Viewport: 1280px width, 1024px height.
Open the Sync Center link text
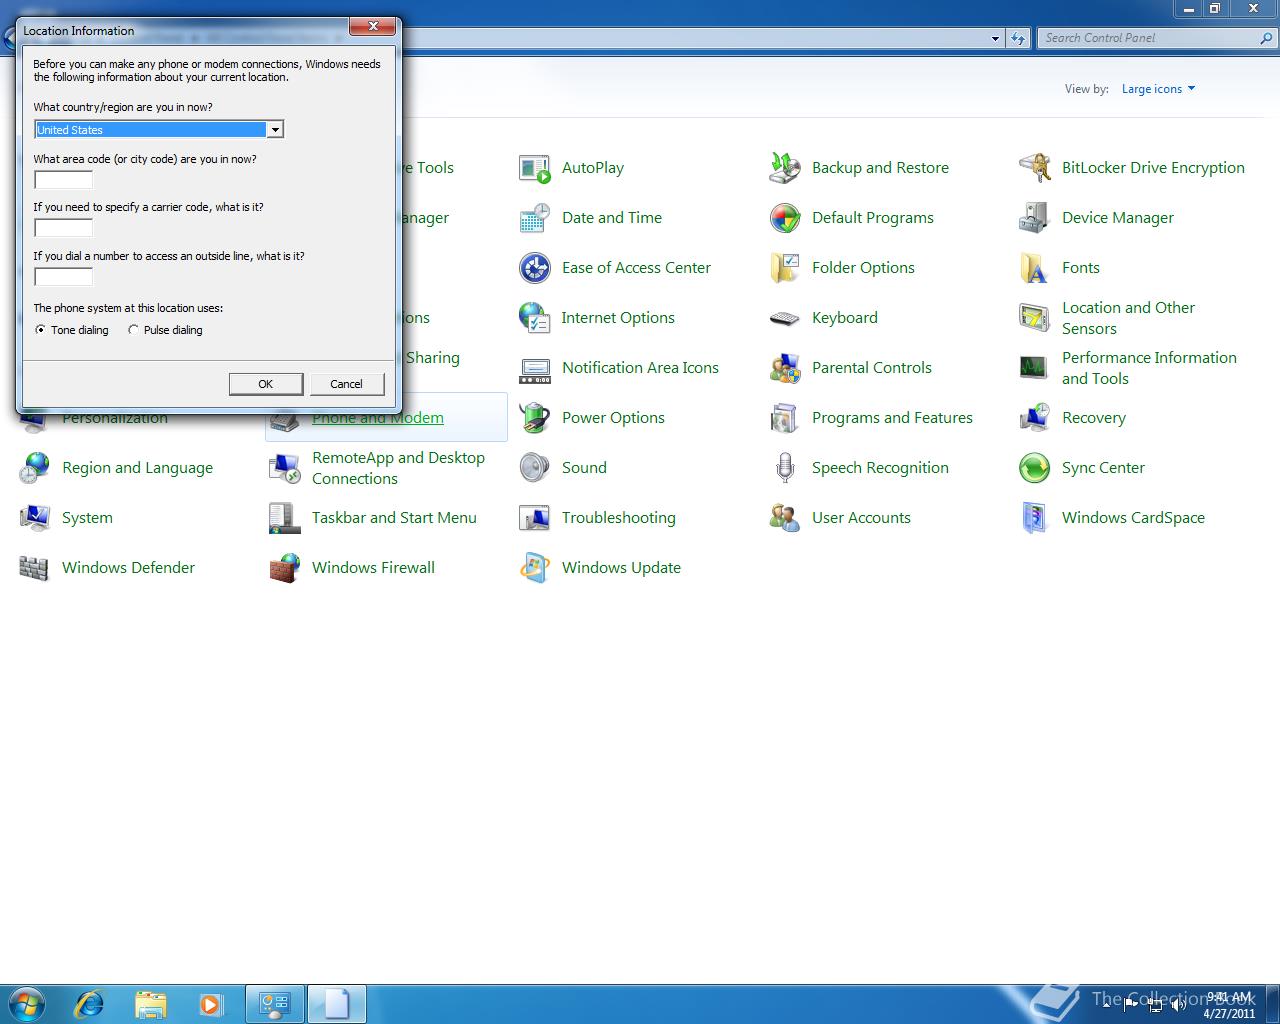point(1103,468)
